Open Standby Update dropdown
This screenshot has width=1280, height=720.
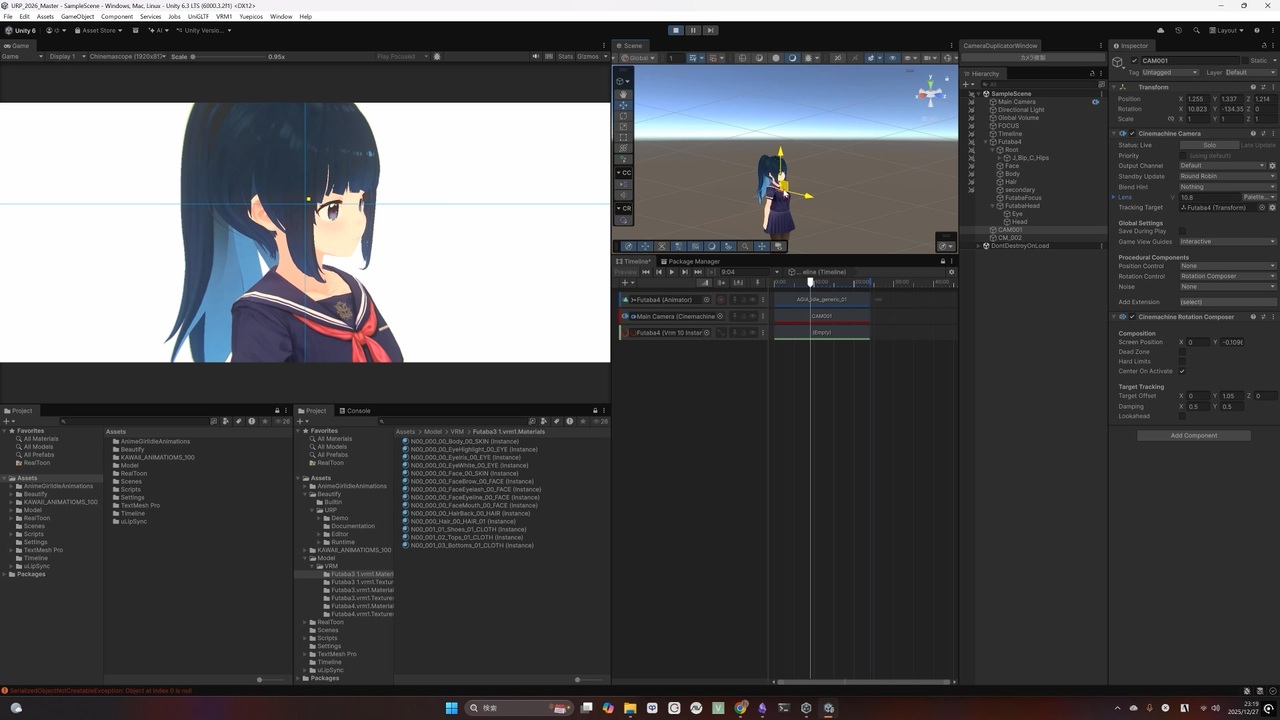tap(1228, 176)
